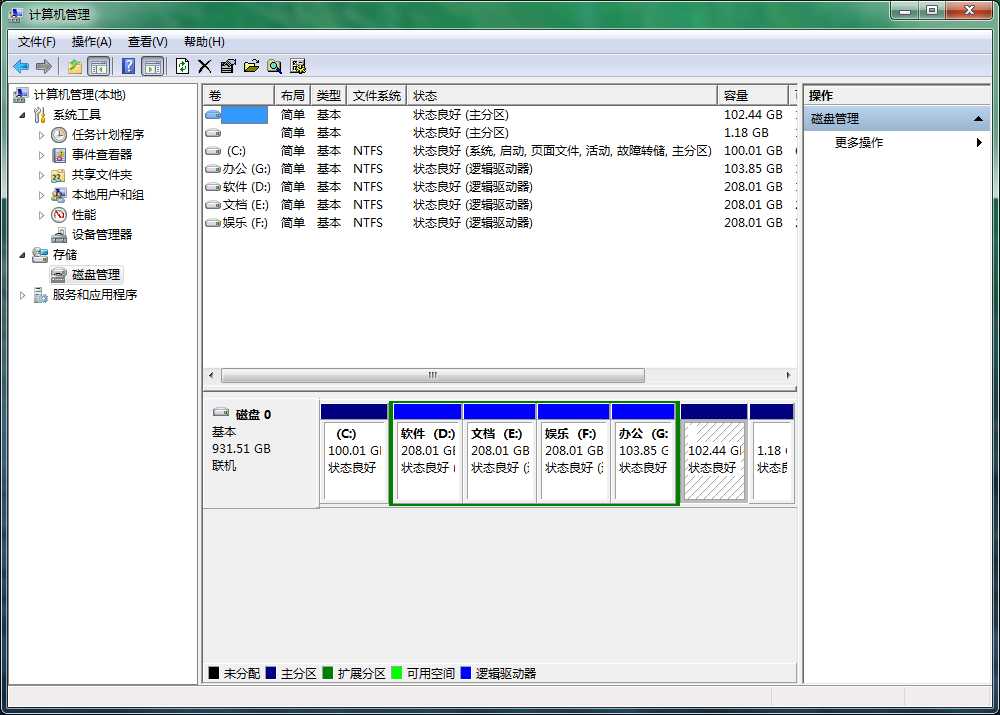Toggle the Show/Hide Console Tree icon
The width and height of the screenshot is (1000, 715).
[98, 66]
